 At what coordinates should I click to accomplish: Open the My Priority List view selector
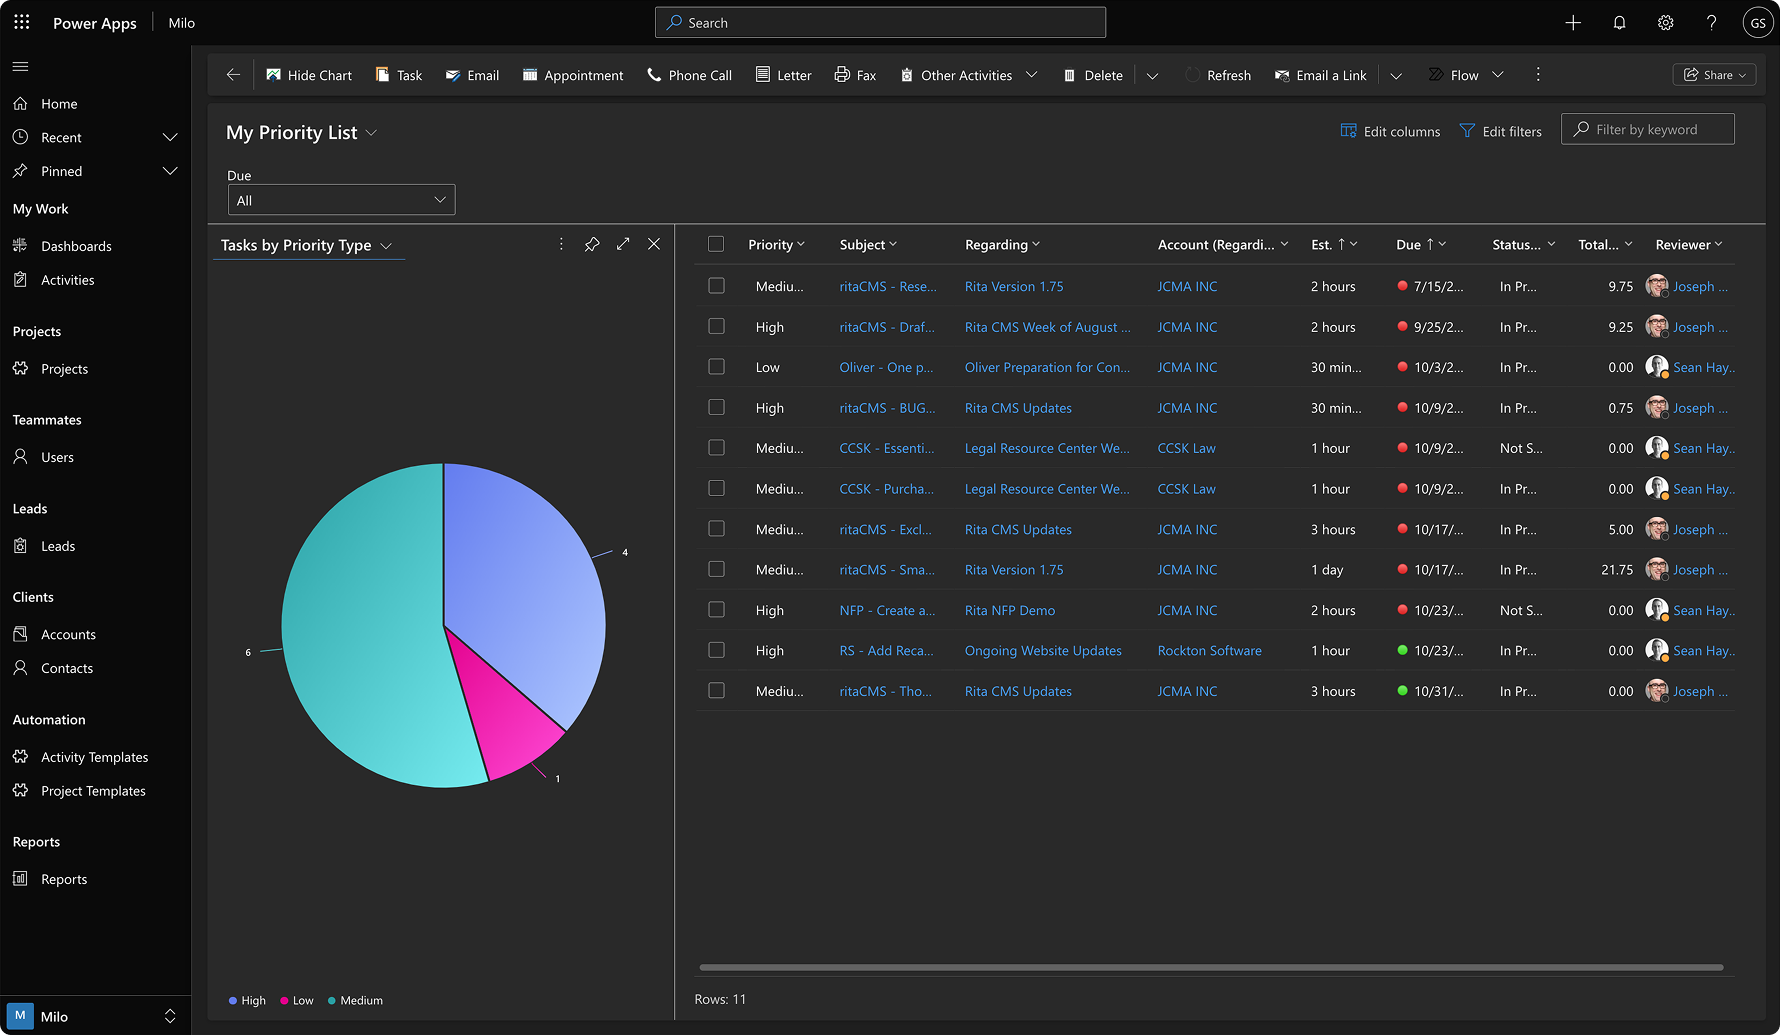click(x=371, y=133)
